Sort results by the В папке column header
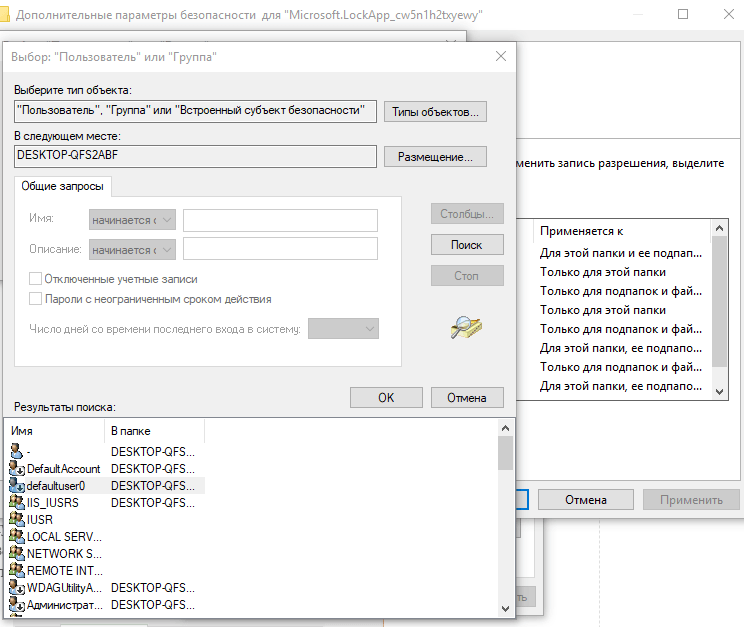Screen dimensions: 744x627 154,431
